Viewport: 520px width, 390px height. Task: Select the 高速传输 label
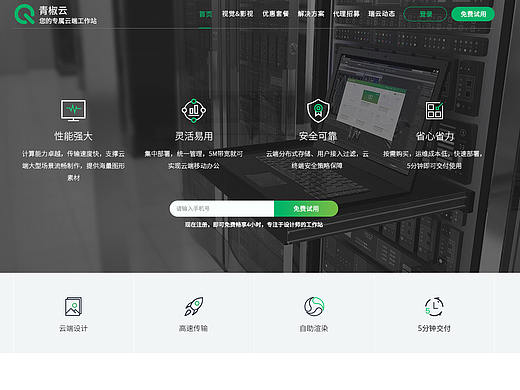tap(194, 329)
